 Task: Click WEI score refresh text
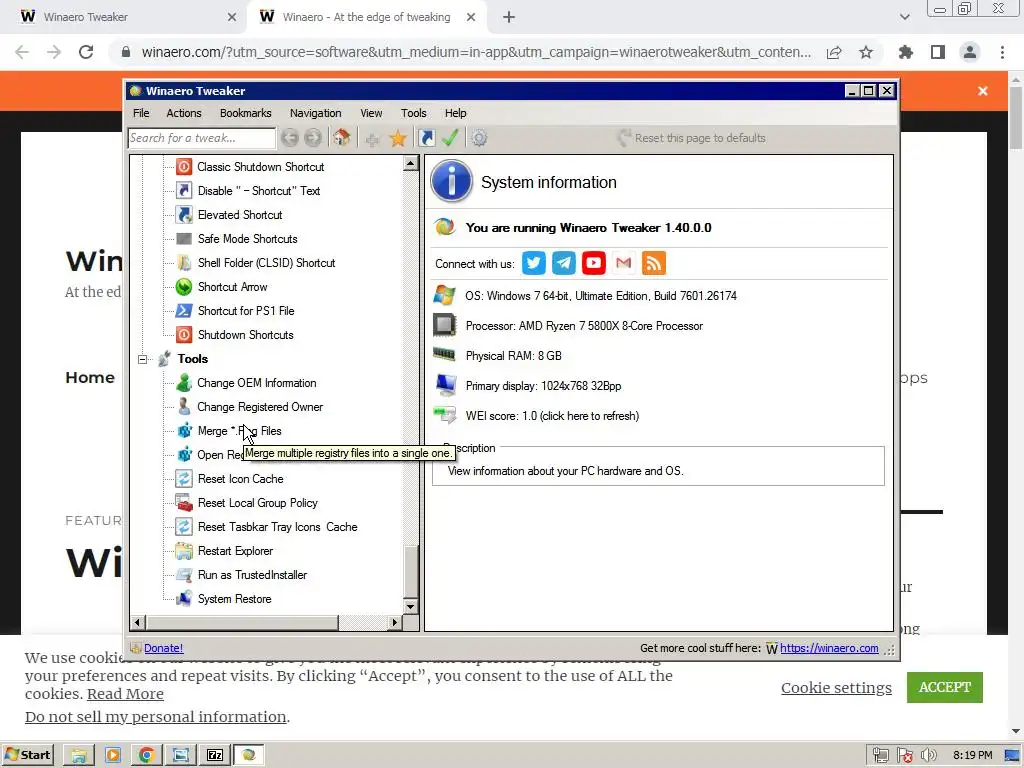tap(552, 416)
